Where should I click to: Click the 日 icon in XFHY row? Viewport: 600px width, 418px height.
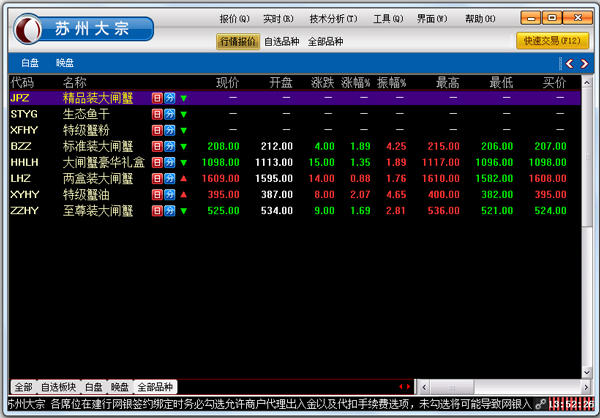click(x=157, y=130)
